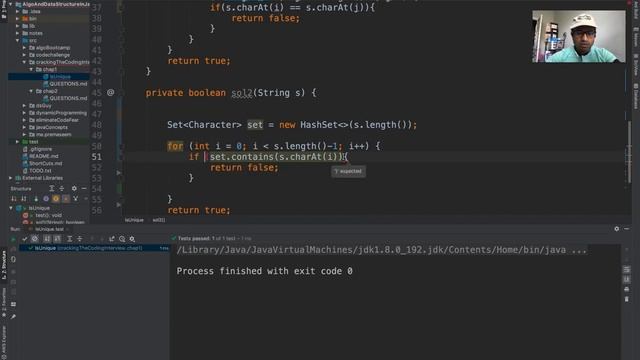Select test(): void in Structure panel
The image size is (640, 360).
48,215
